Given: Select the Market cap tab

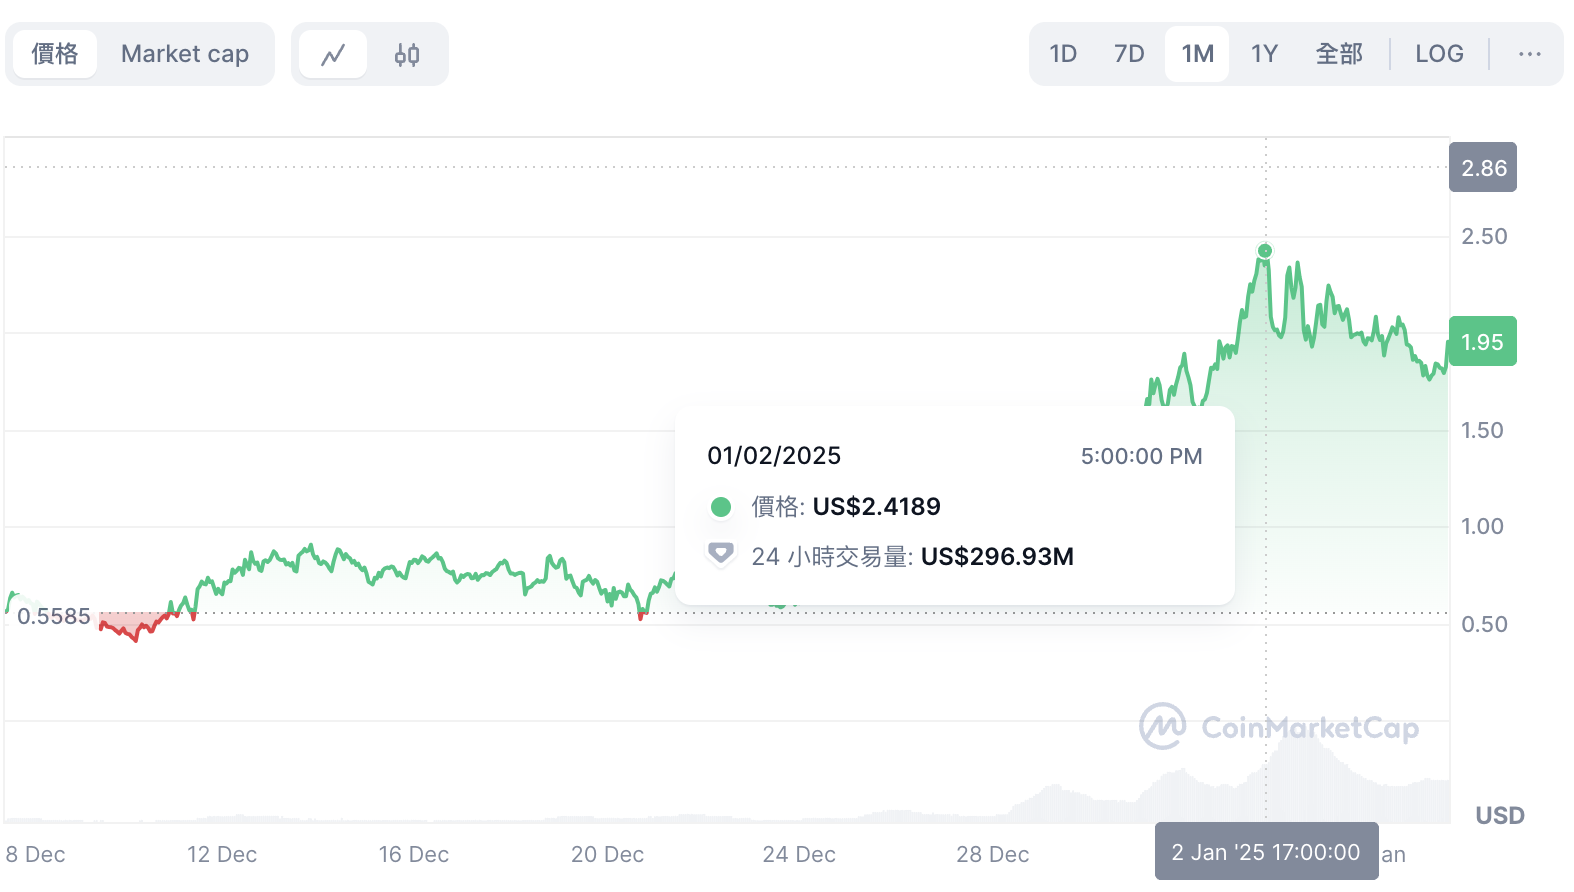Looking at the screenshot, I should click(185, 54).
